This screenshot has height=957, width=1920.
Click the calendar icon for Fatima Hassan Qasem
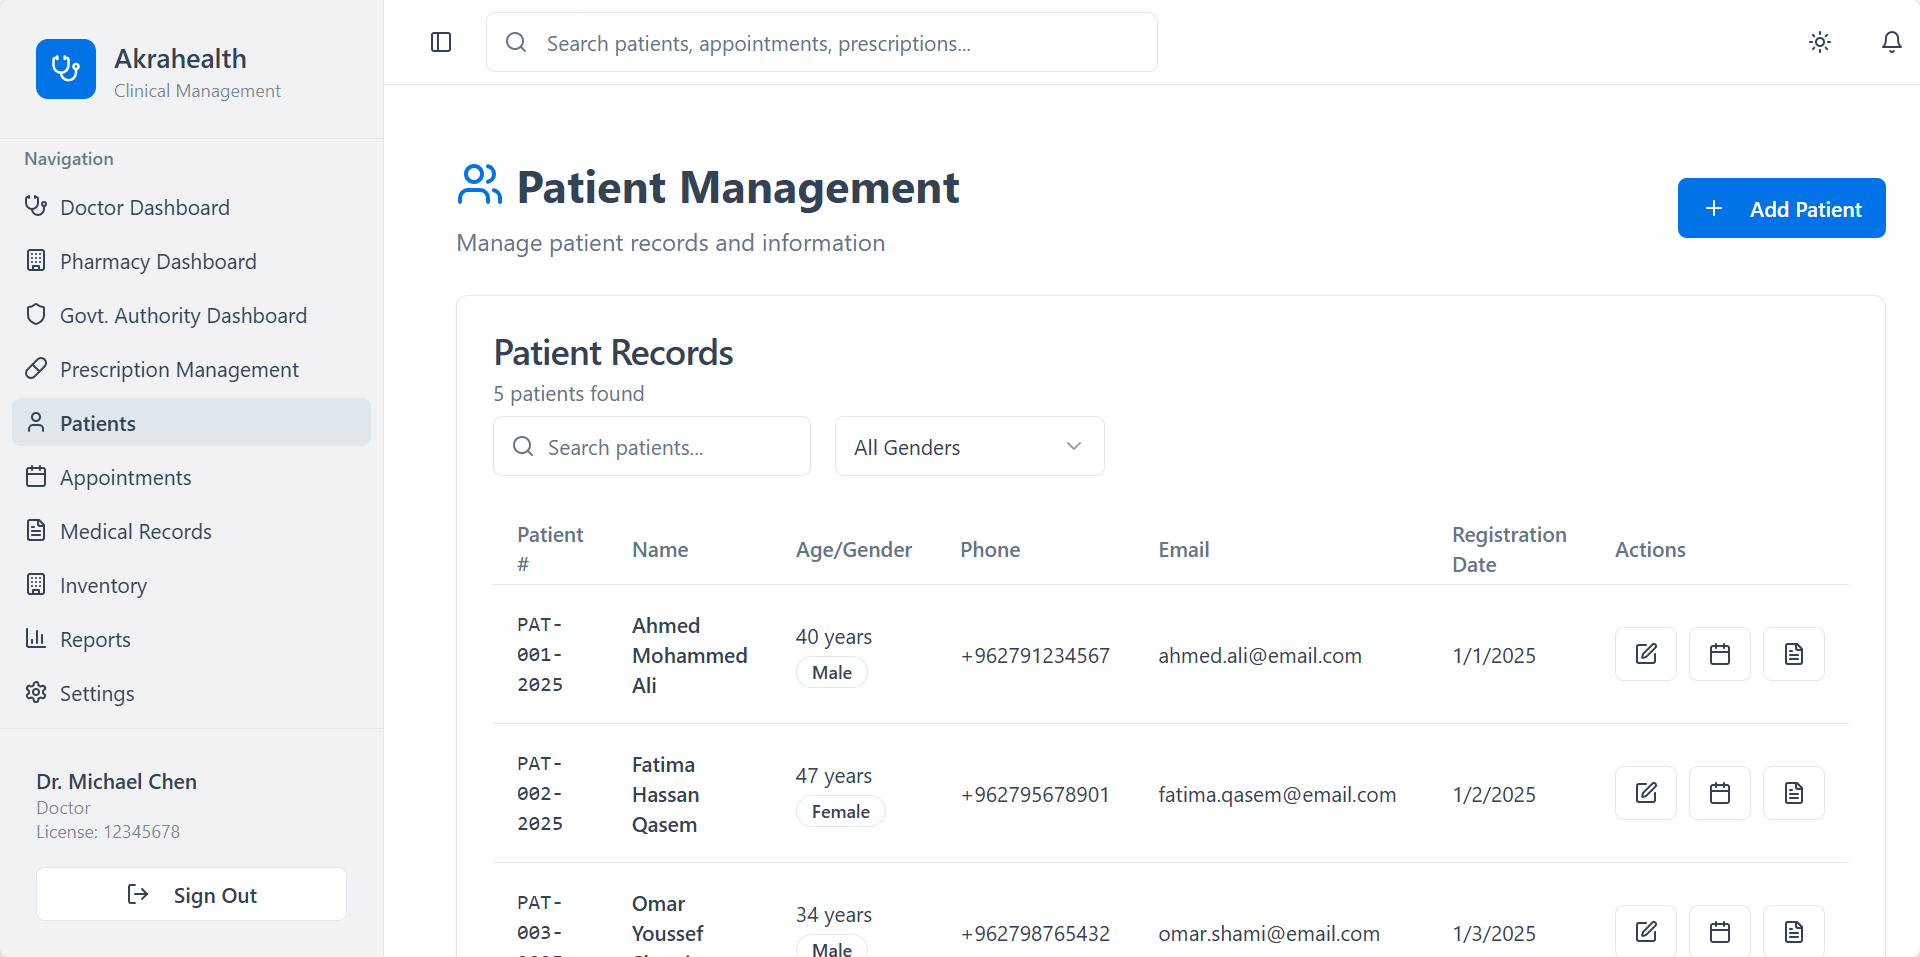(1719, 792)
